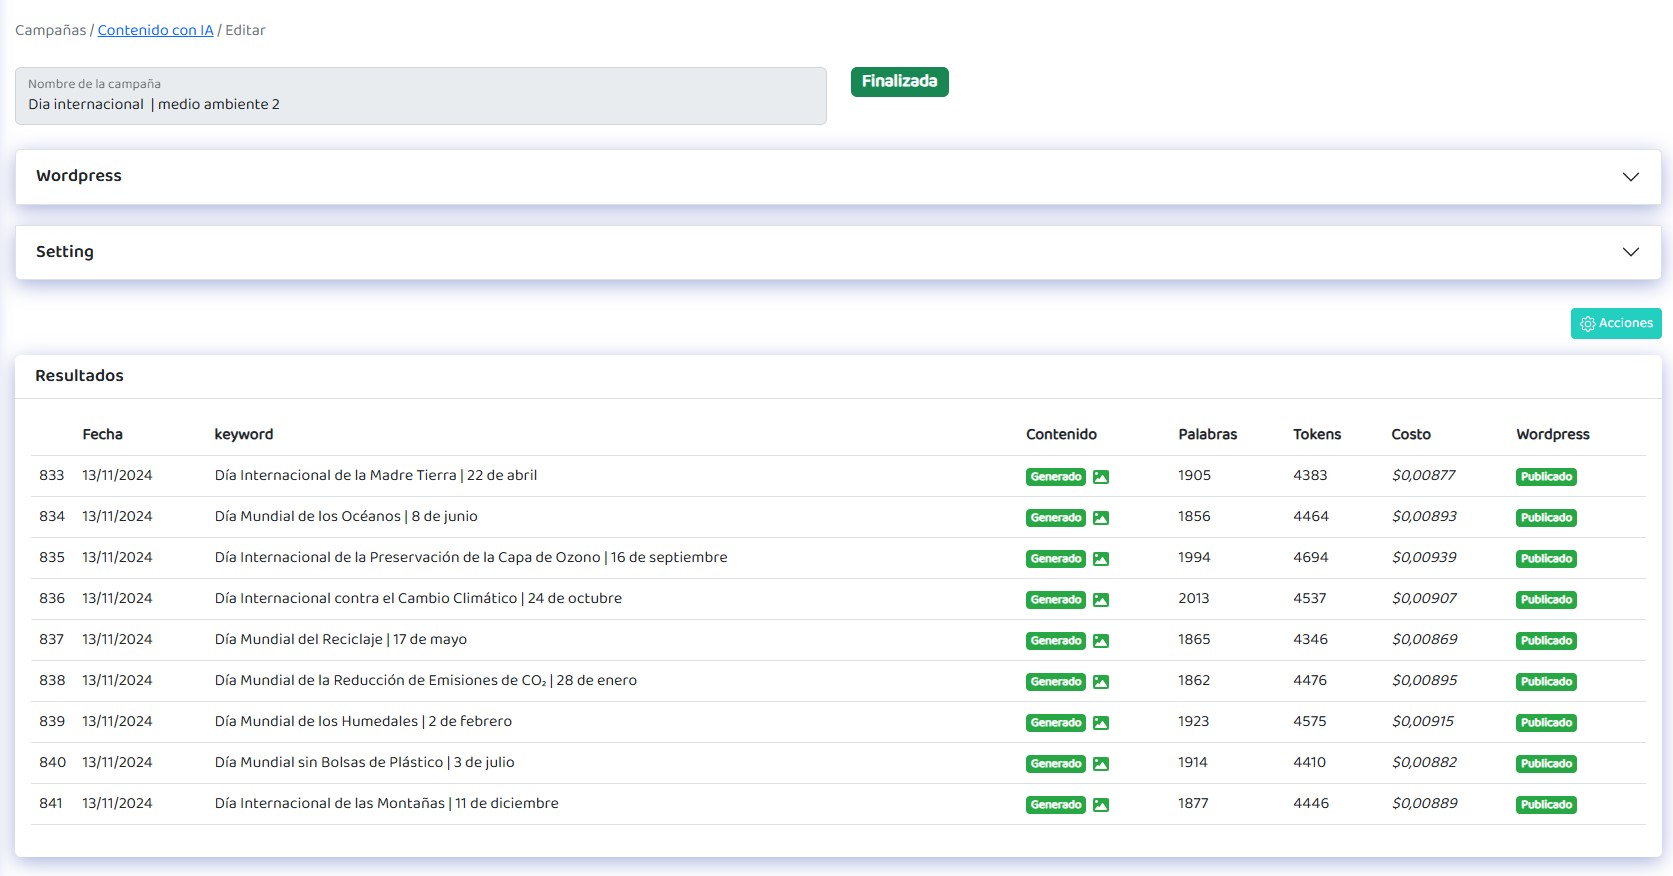Click image icon for Montañas row
Image resolution: width=1673 pixels, height=876 pixels.
pyautogui.click(x=1100, y=805)
